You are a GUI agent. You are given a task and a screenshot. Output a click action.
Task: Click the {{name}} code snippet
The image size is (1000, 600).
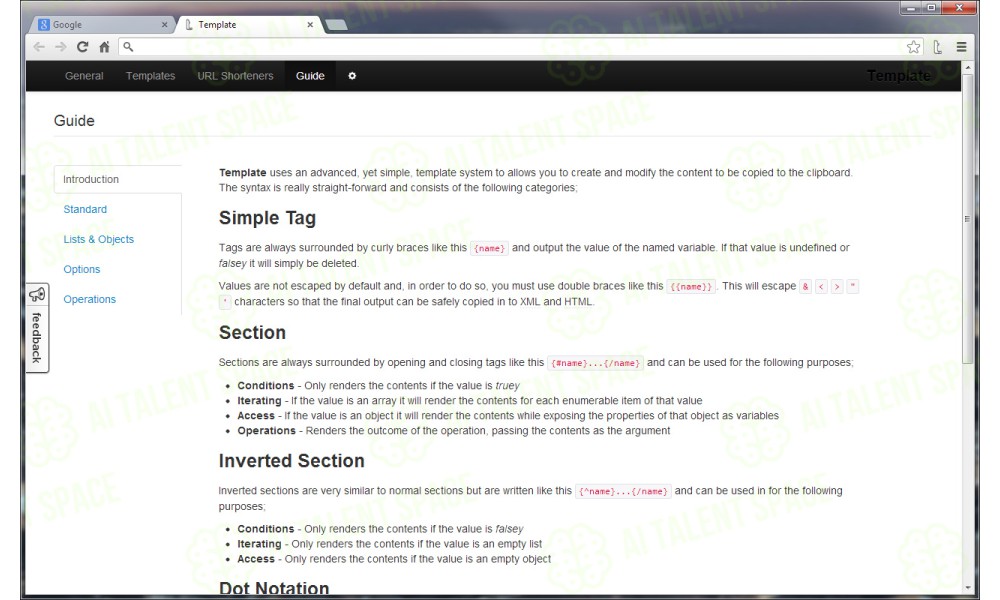pyautogui.click(x=691, y=286)
